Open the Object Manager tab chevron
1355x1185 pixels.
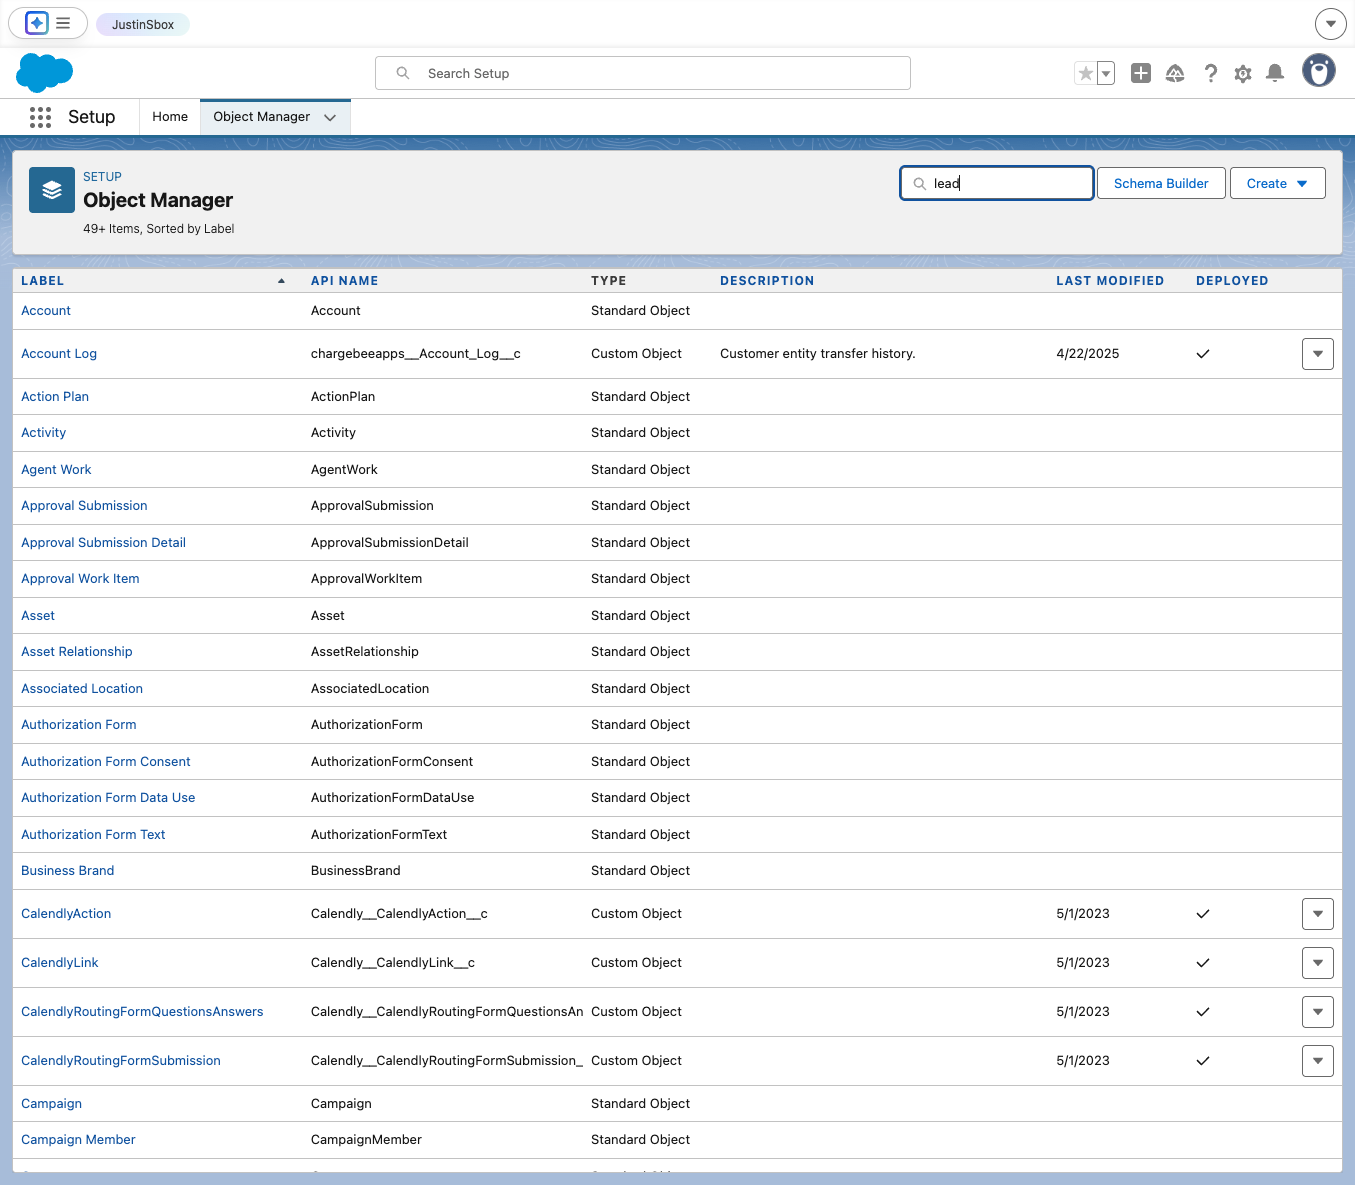click(x=330, y=117)
